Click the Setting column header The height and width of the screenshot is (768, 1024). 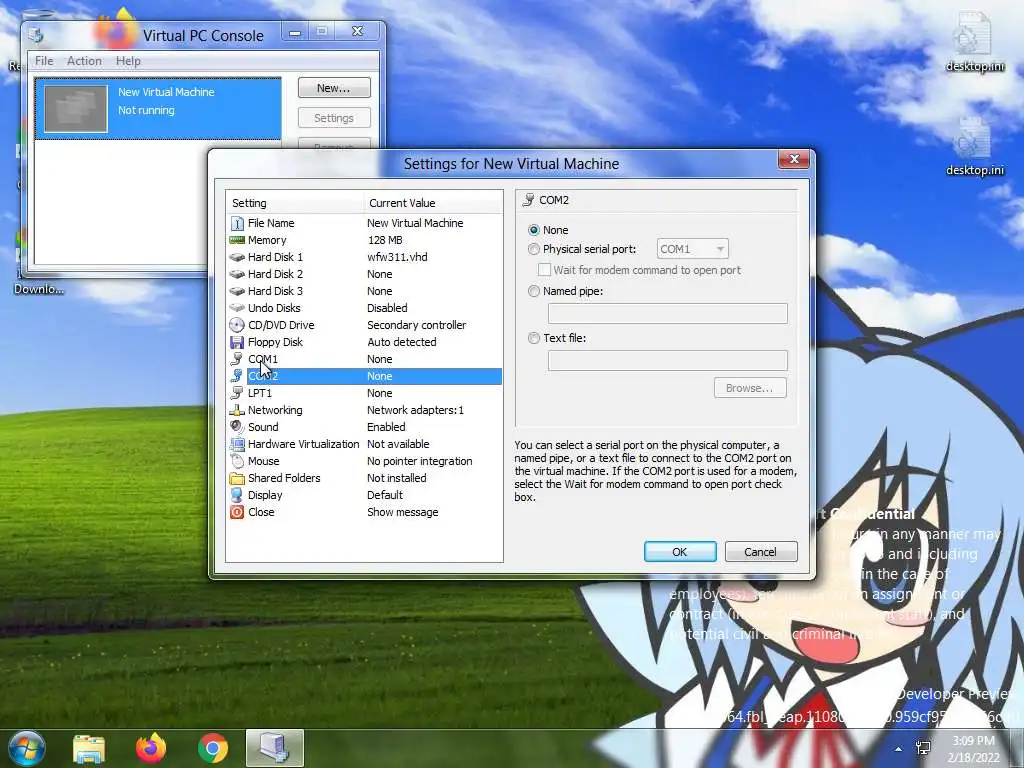pyautogui.click(x=295, y=203)
